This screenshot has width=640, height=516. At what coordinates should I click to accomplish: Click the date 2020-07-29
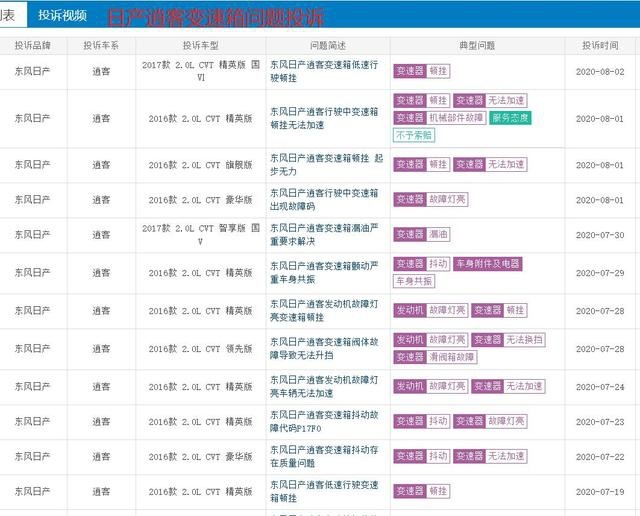click(600, 273)
